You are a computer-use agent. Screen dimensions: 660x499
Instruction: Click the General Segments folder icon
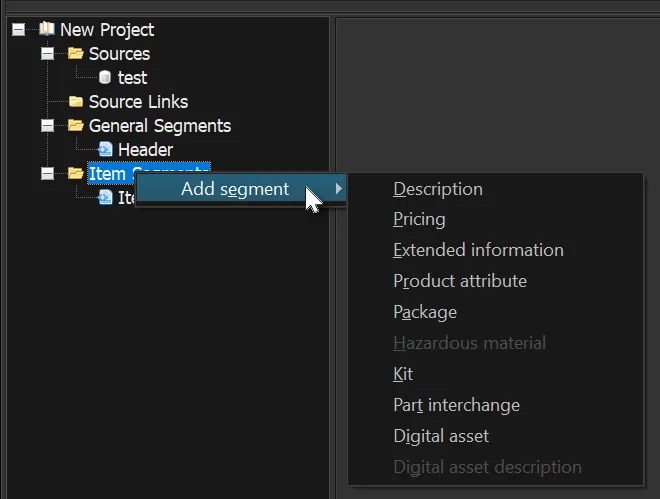(x=76, y=125)
